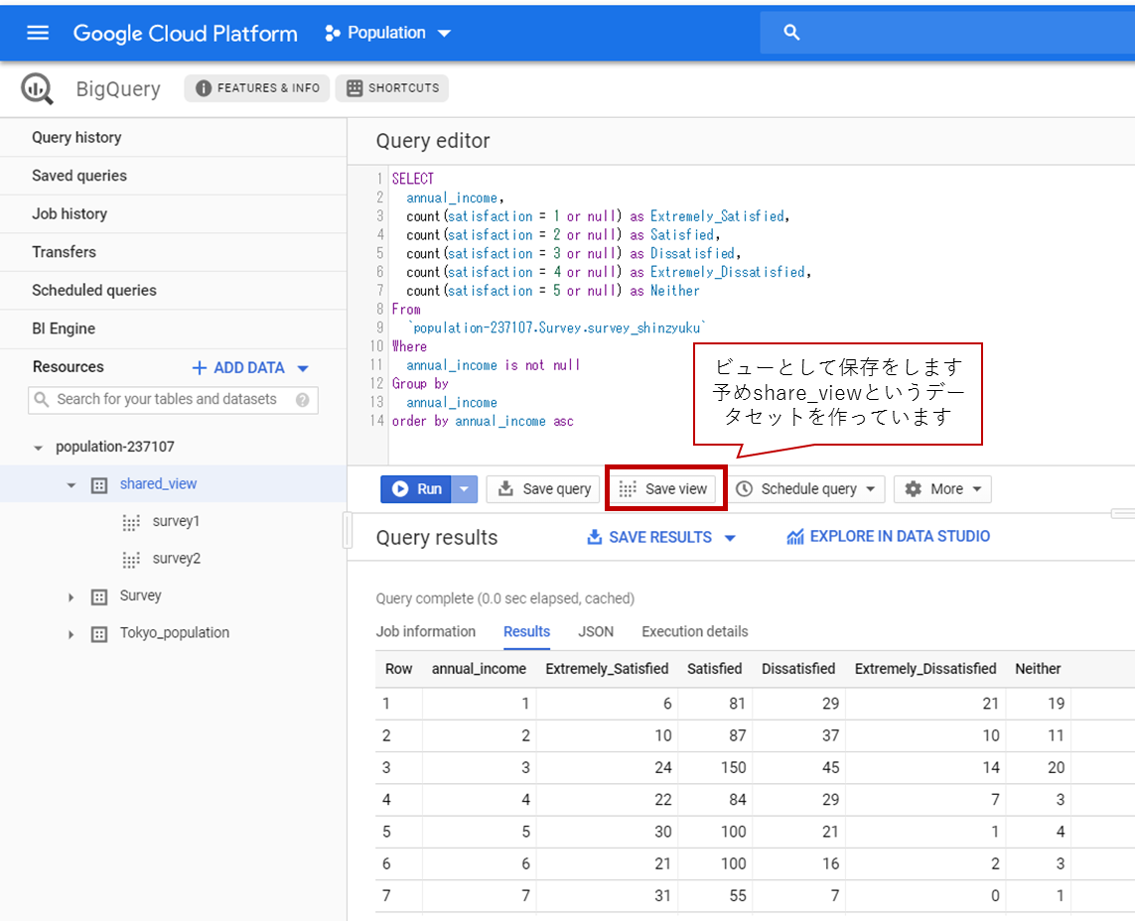This screenshot has height=921, width=1135.
Task: Switch to the Execution details tab
Action: [x=694, y=631]
